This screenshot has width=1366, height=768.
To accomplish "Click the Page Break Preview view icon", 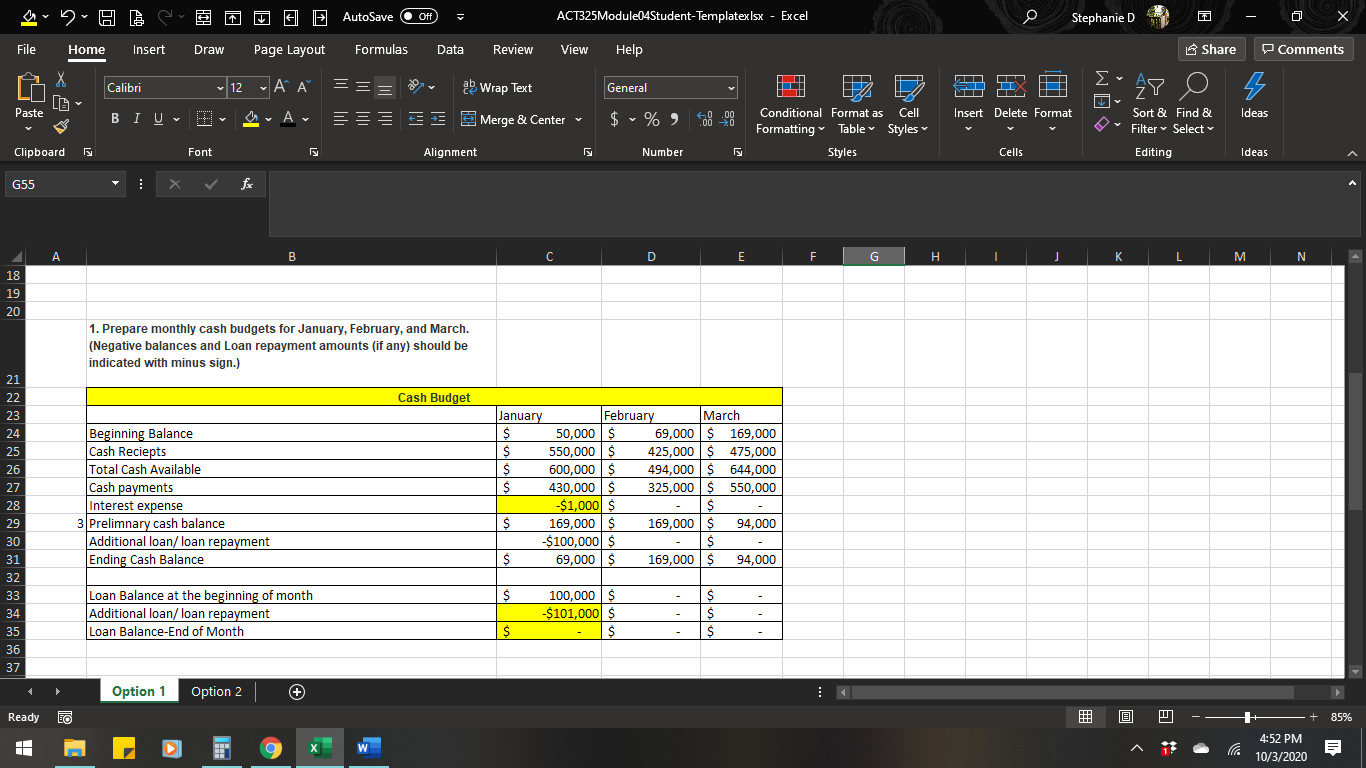I will 1165,716.
